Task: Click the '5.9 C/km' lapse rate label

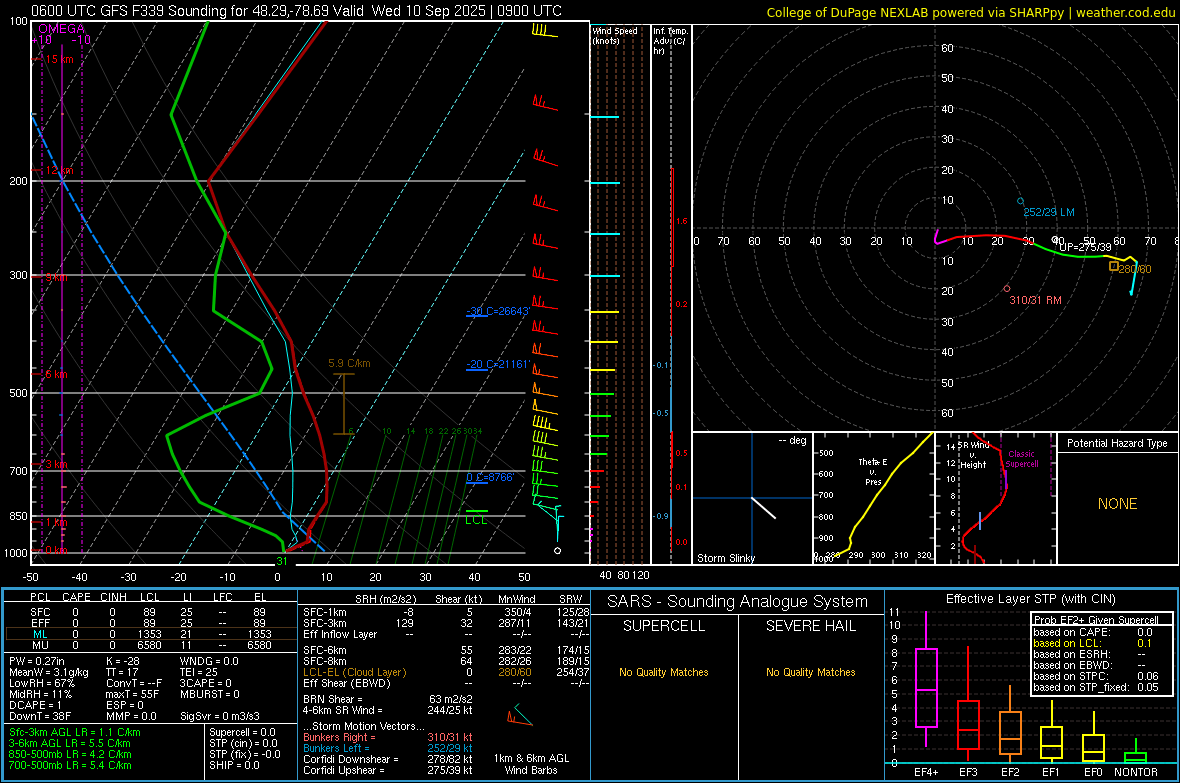Action: [x=349, y=363]
